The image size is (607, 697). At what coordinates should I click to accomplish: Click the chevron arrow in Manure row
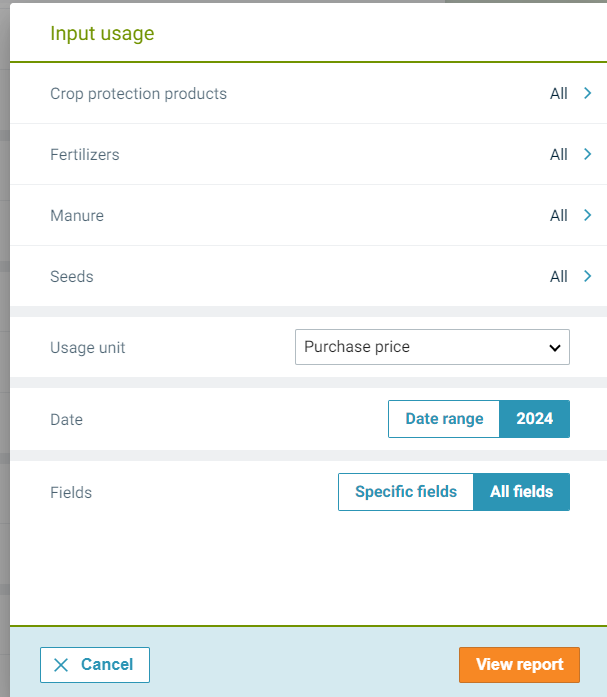coord(588,216)
